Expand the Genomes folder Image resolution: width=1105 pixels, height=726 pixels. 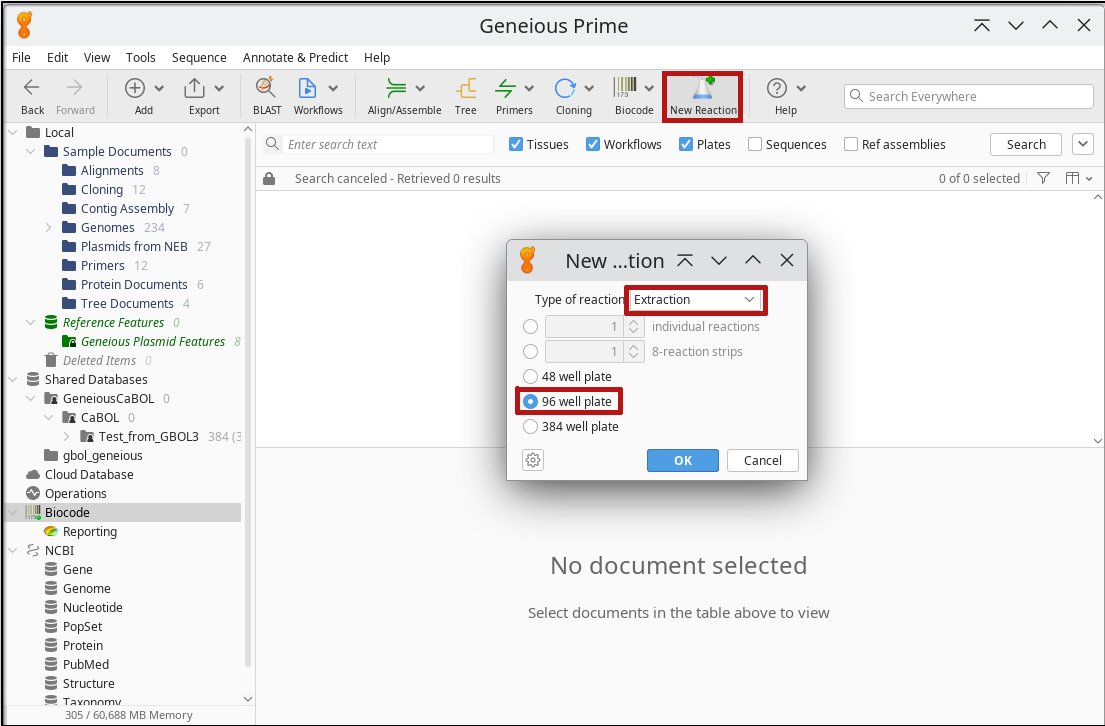pos(48,228)
